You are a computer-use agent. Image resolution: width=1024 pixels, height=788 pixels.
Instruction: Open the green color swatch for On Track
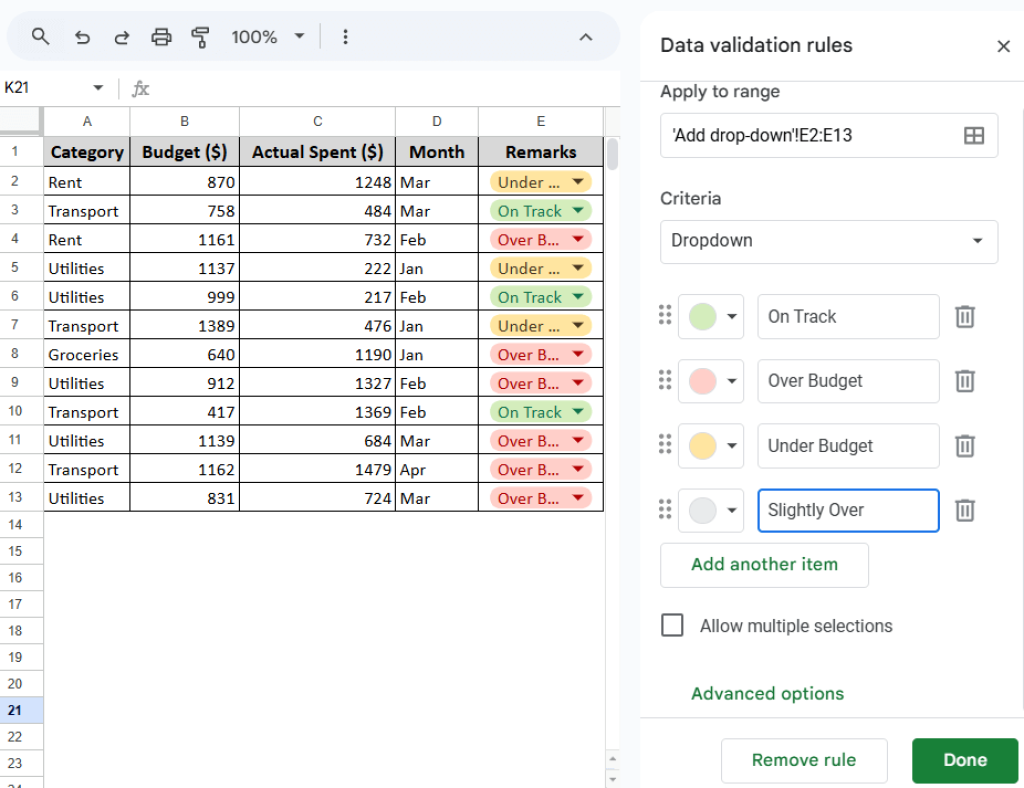coord(711,316)
